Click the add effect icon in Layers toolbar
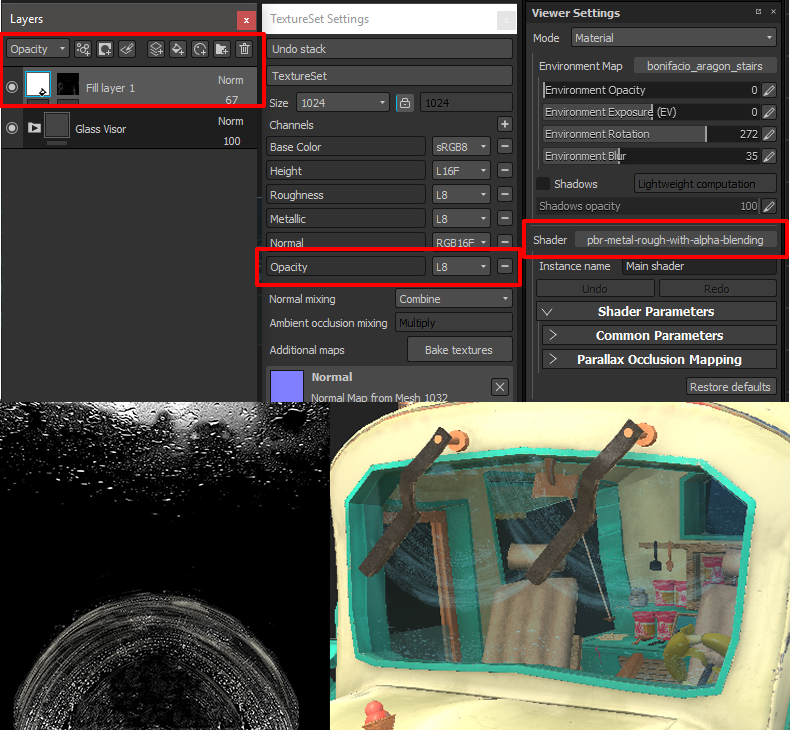Screen dimensions: 790x730 tap(83, 49)
